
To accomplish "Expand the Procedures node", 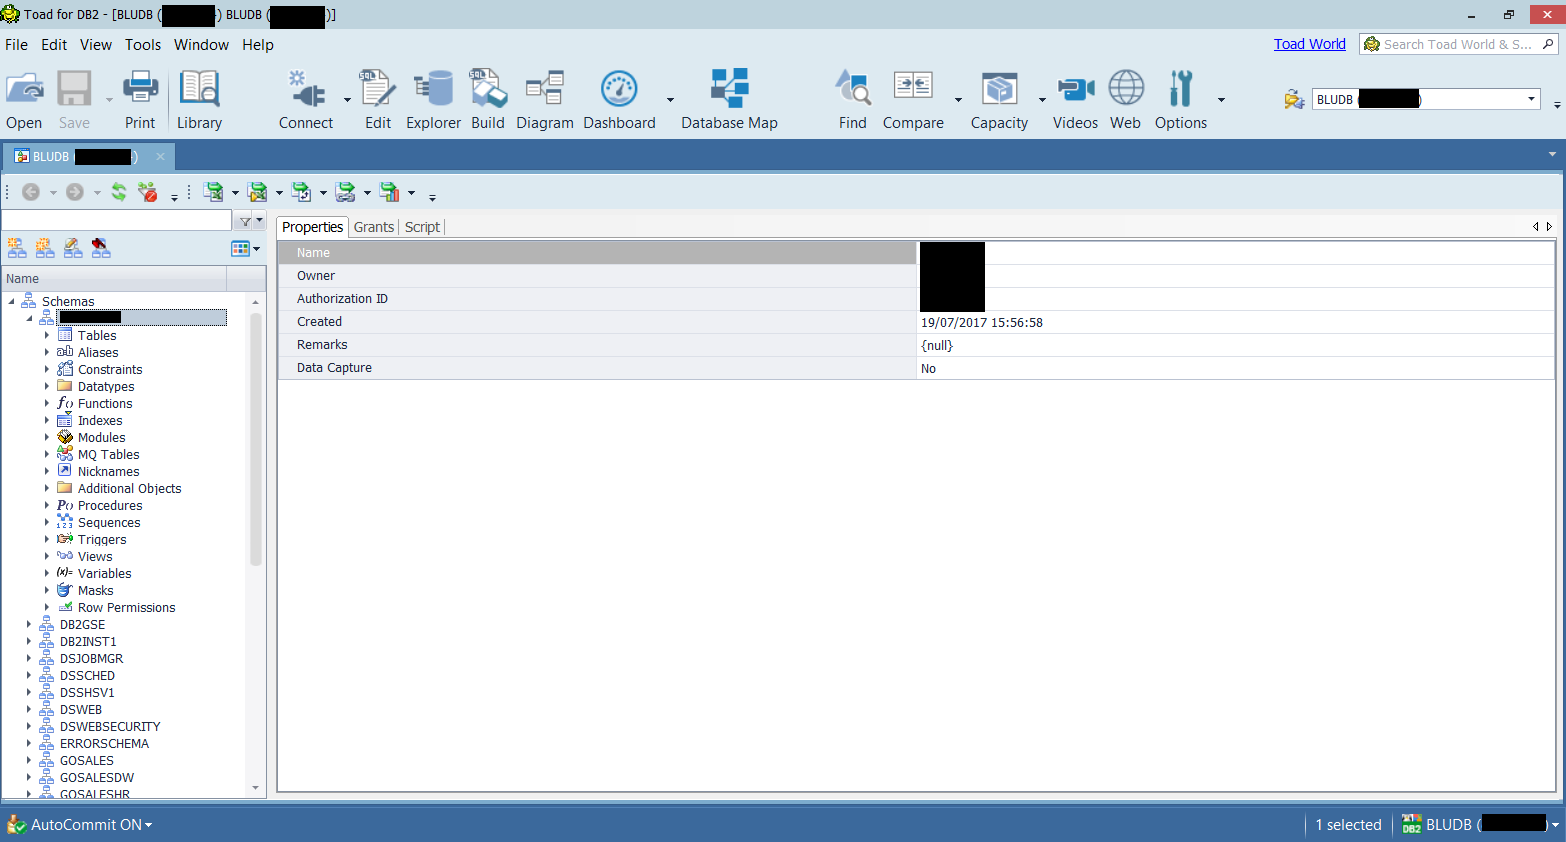I will (x=47, y=506).
